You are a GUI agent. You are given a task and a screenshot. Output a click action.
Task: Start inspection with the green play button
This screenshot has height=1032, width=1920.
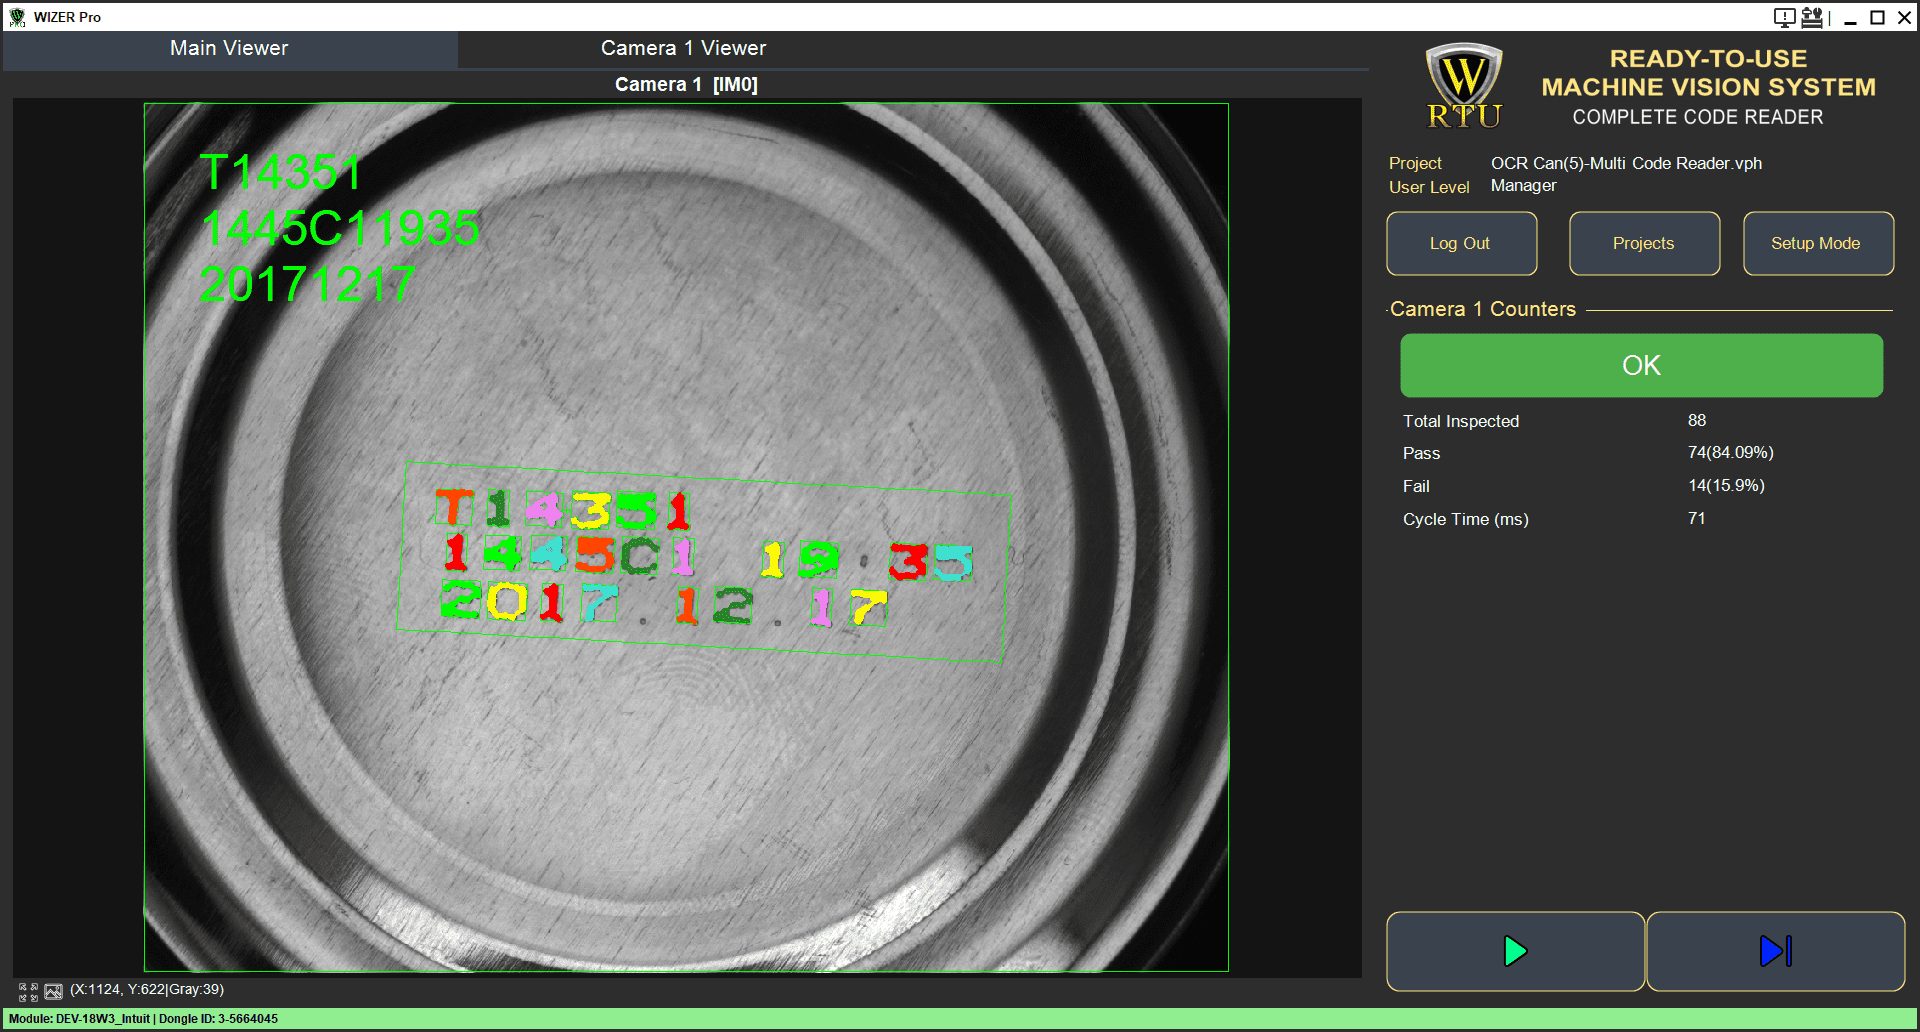[x=1515, y=951]
